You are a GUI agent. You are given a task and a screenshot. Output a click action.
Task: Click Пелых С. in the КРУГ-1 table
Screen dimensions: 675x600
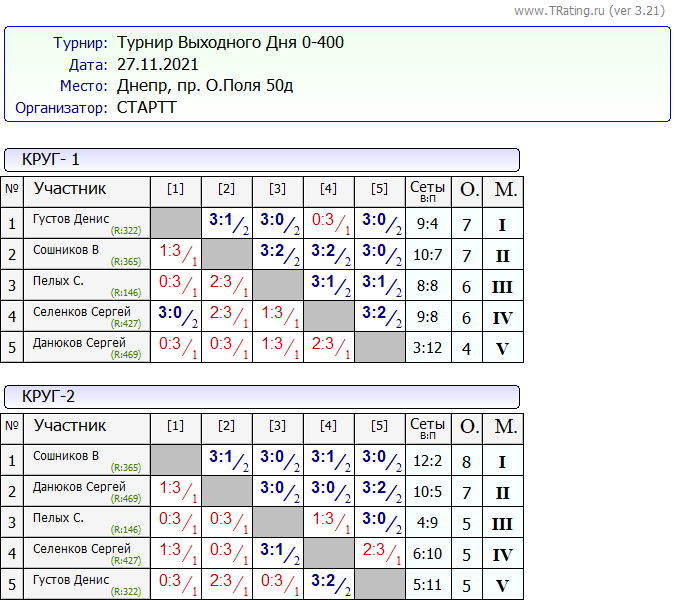pyautogui.click(x=58, y=281)
